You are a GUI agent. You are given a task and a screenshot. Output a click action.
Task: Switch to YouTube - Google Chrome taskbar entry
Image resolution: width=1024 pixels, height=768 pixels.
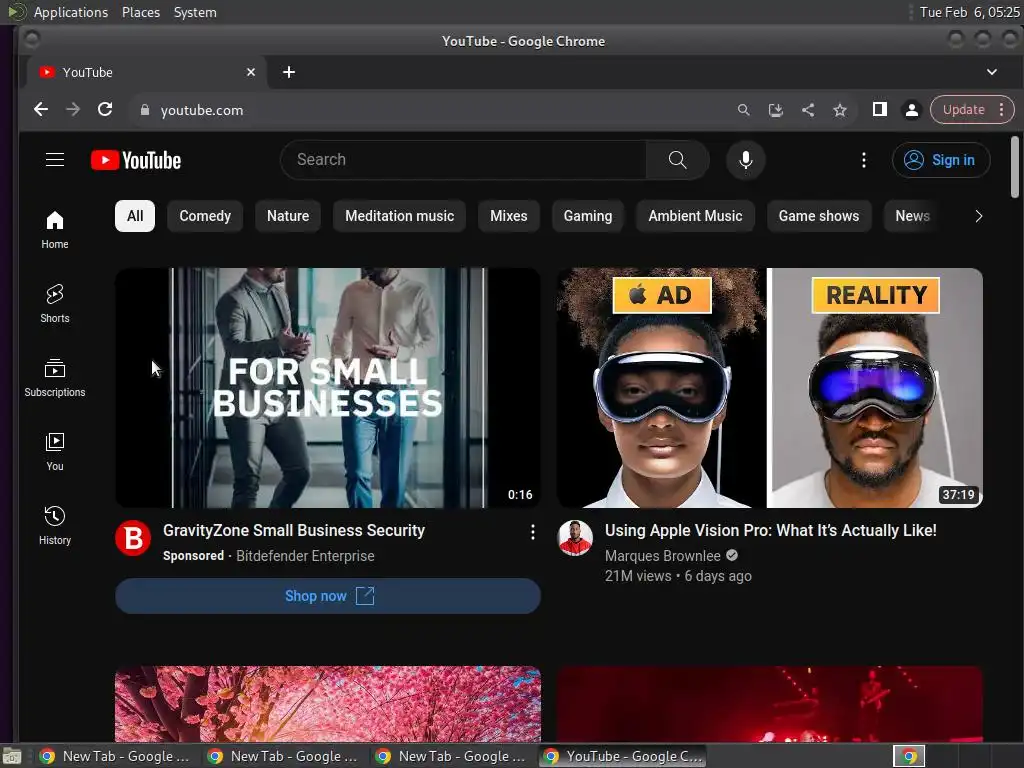[x=622, y=756]
